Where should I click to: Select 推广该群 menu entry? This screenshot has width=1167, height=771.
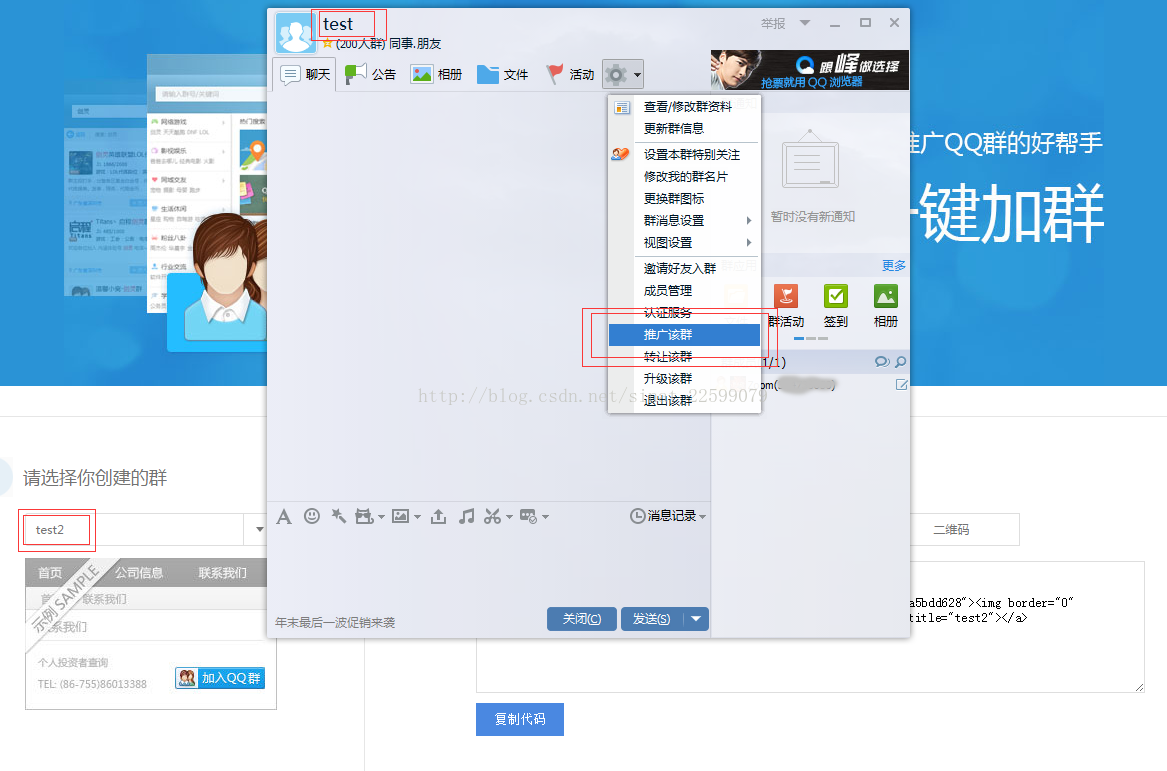(684, 335)
